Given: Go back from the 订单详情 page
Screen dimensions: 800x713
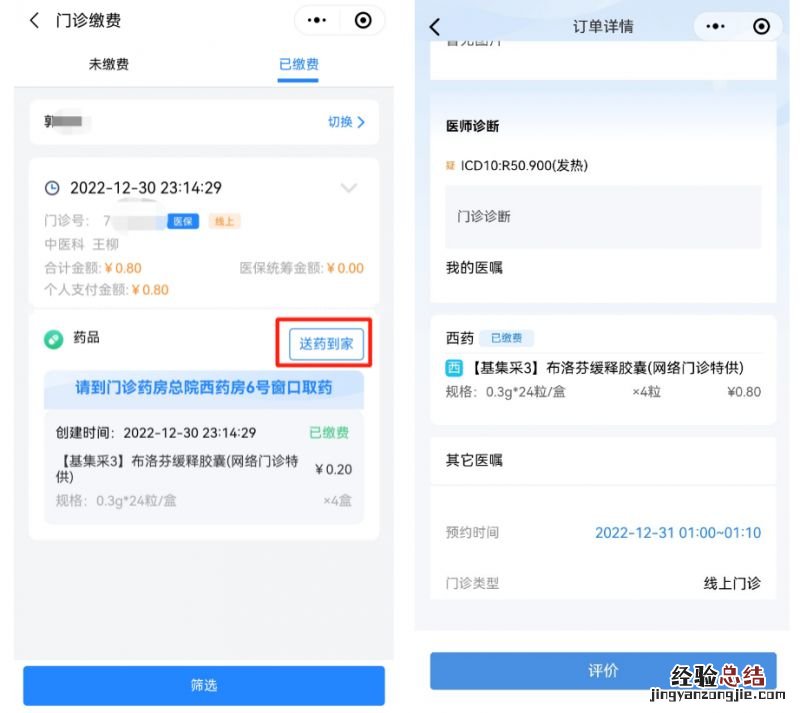Looking at the screenshot, I should click(x=435, y=27).
